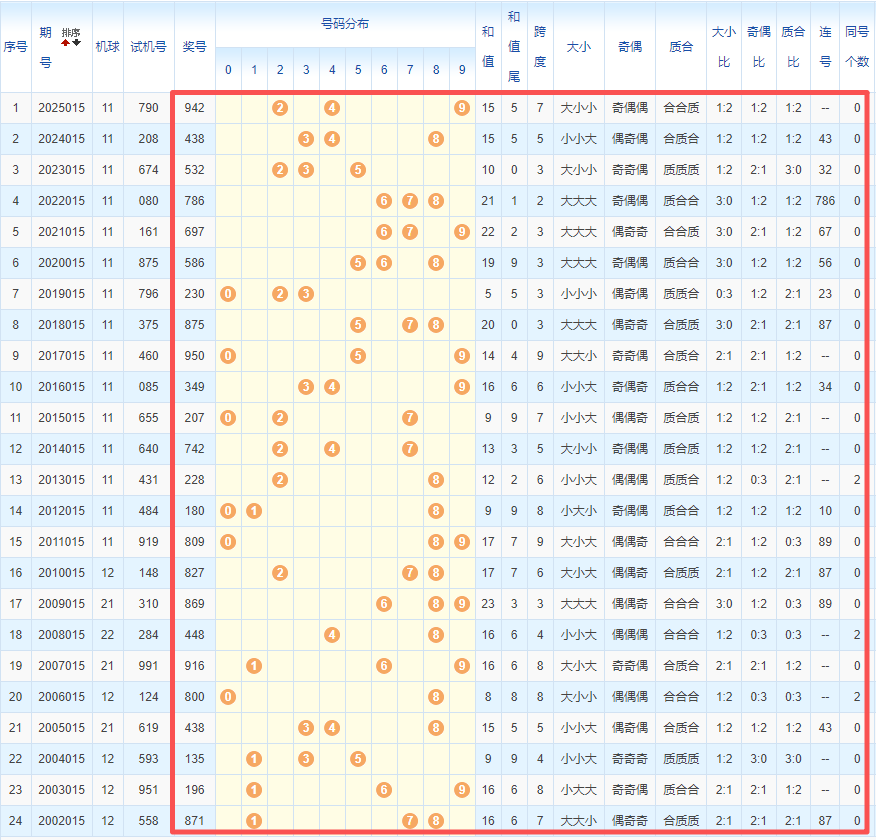The height and width of the screenshot is (840, 876).
Task: Select the 奖号 column header
Action: (x=194, y=46)
